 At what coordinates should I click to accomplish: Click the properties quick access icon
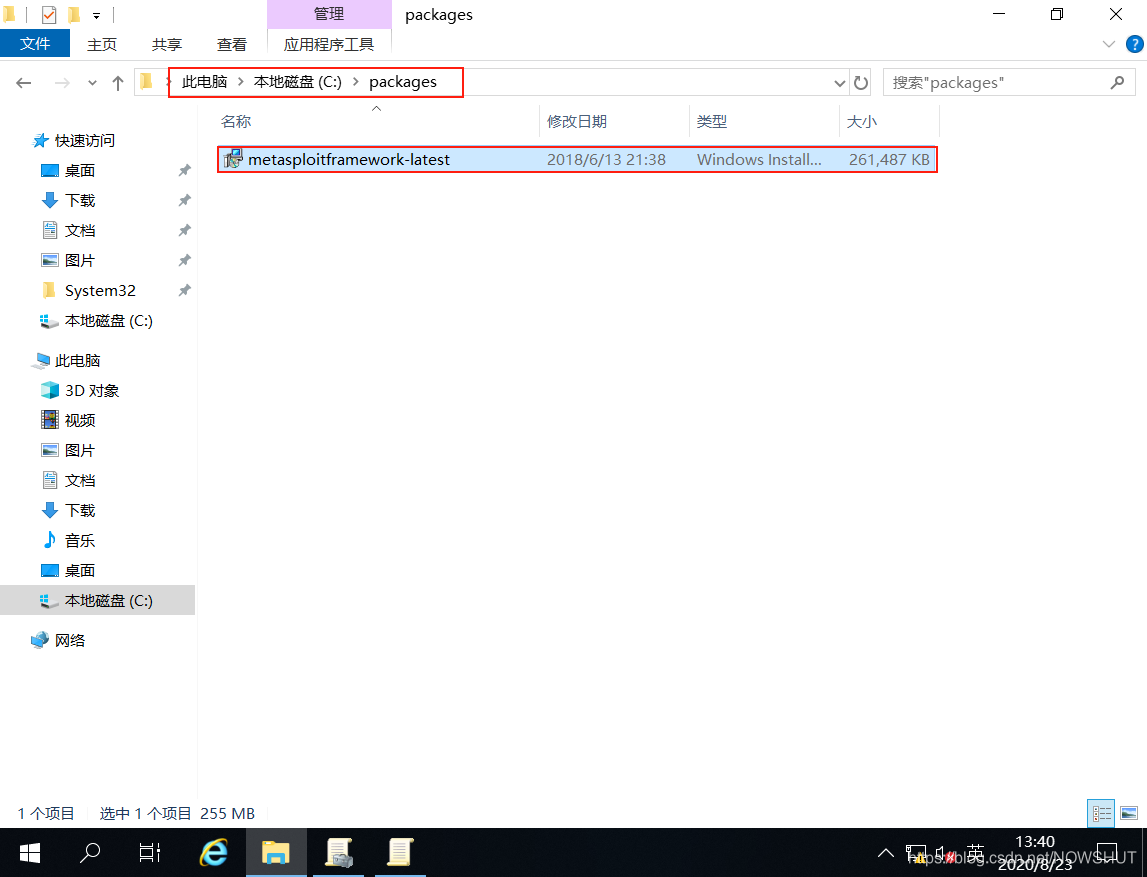pyautogui.click(x=49, y=14)
